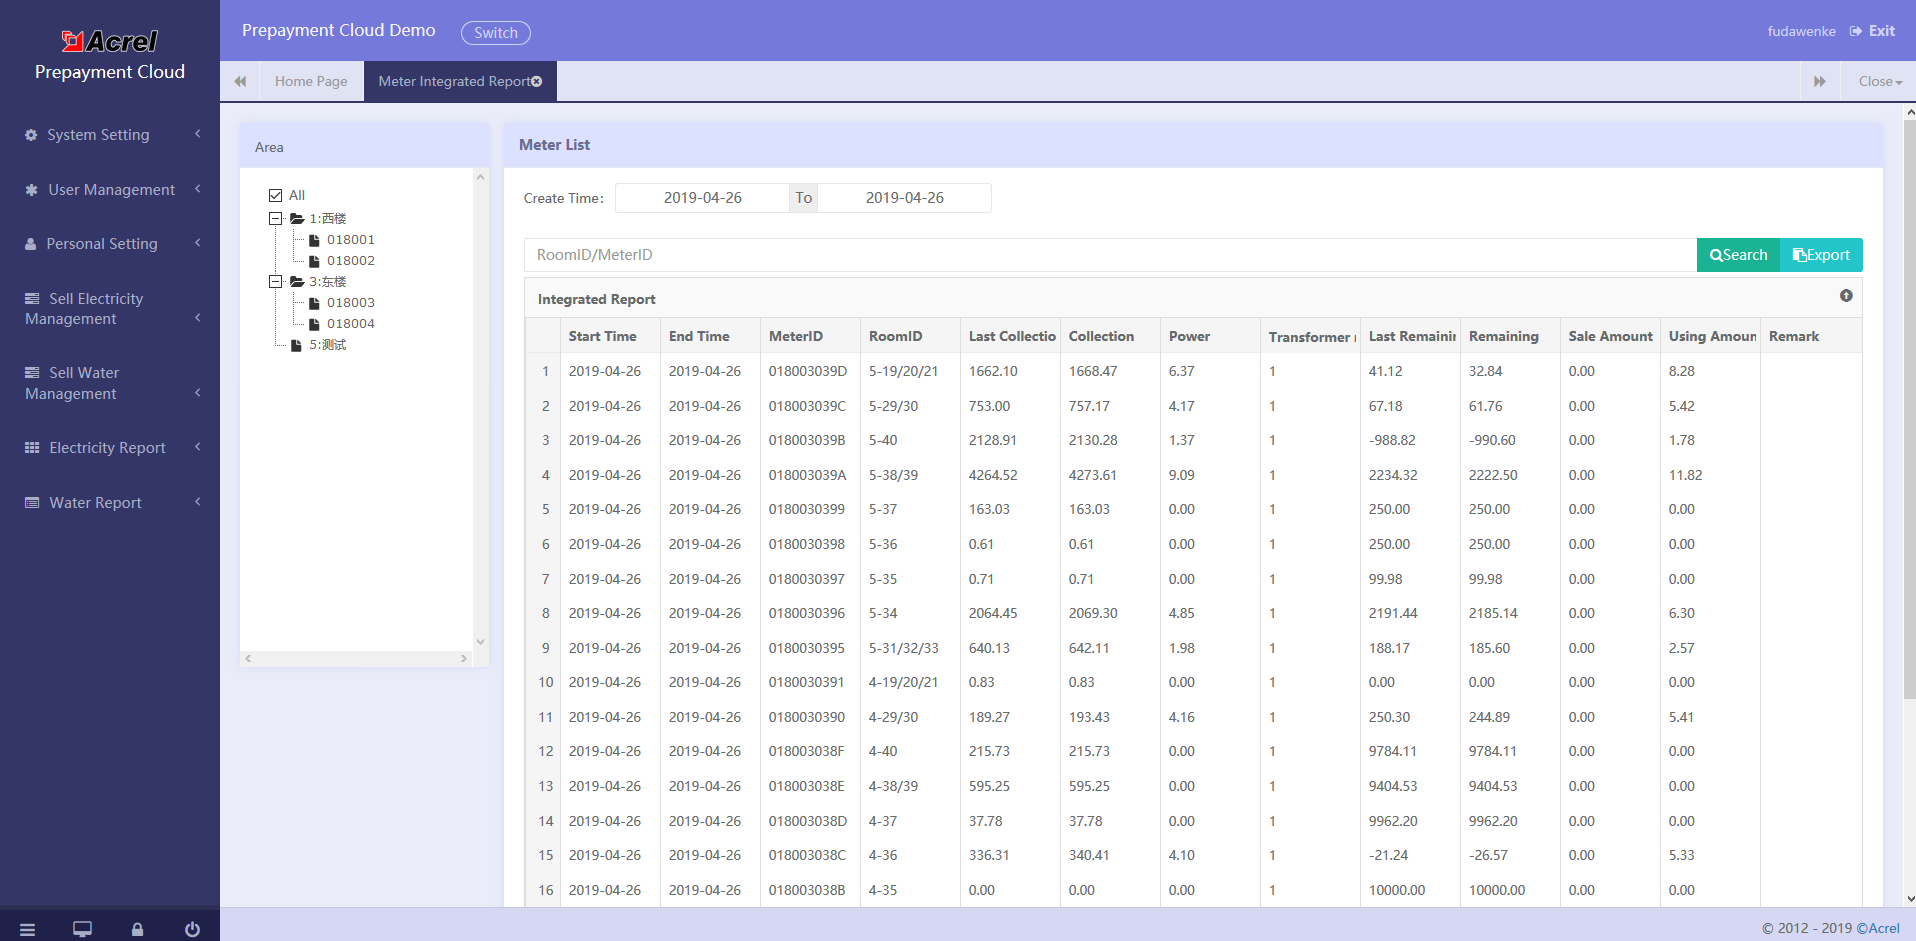Click the 018003 file icon
Image resolution: width=1916 pixels, height=941 pixels.
click(314, 303)
